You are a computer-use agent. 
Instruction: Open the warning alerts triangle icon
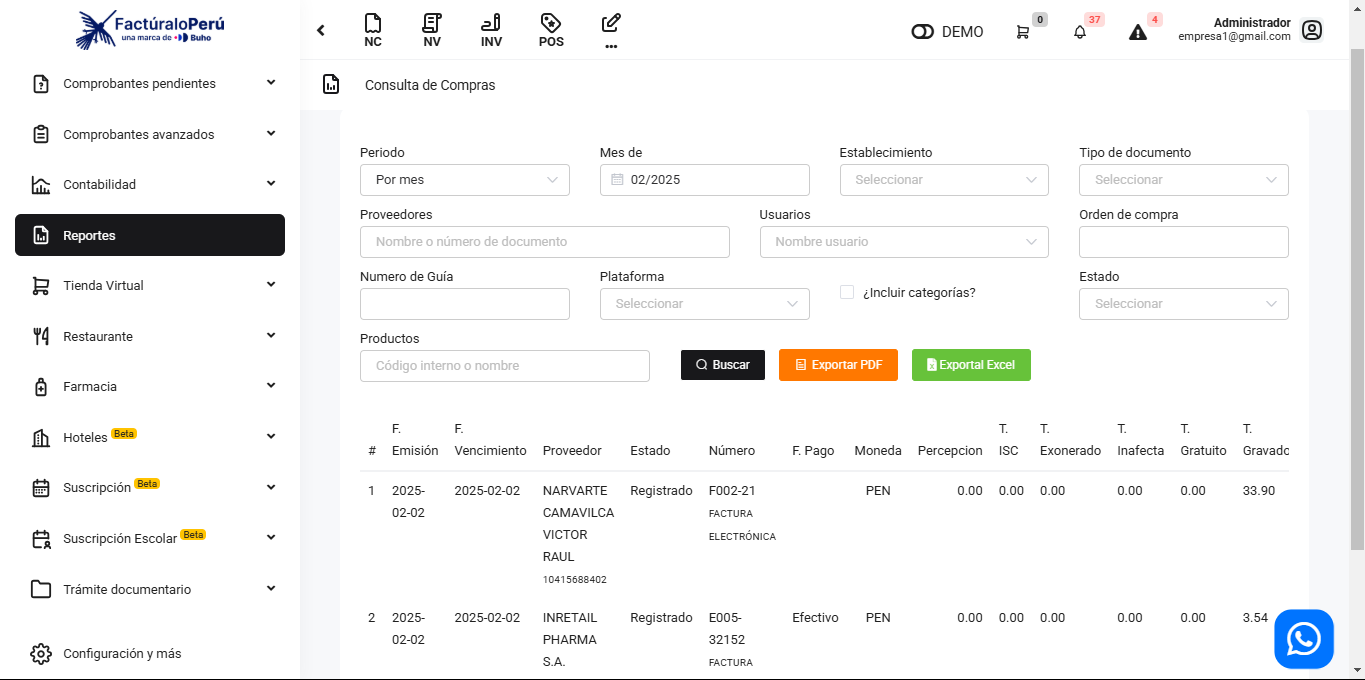click(x=1138, y=32)
